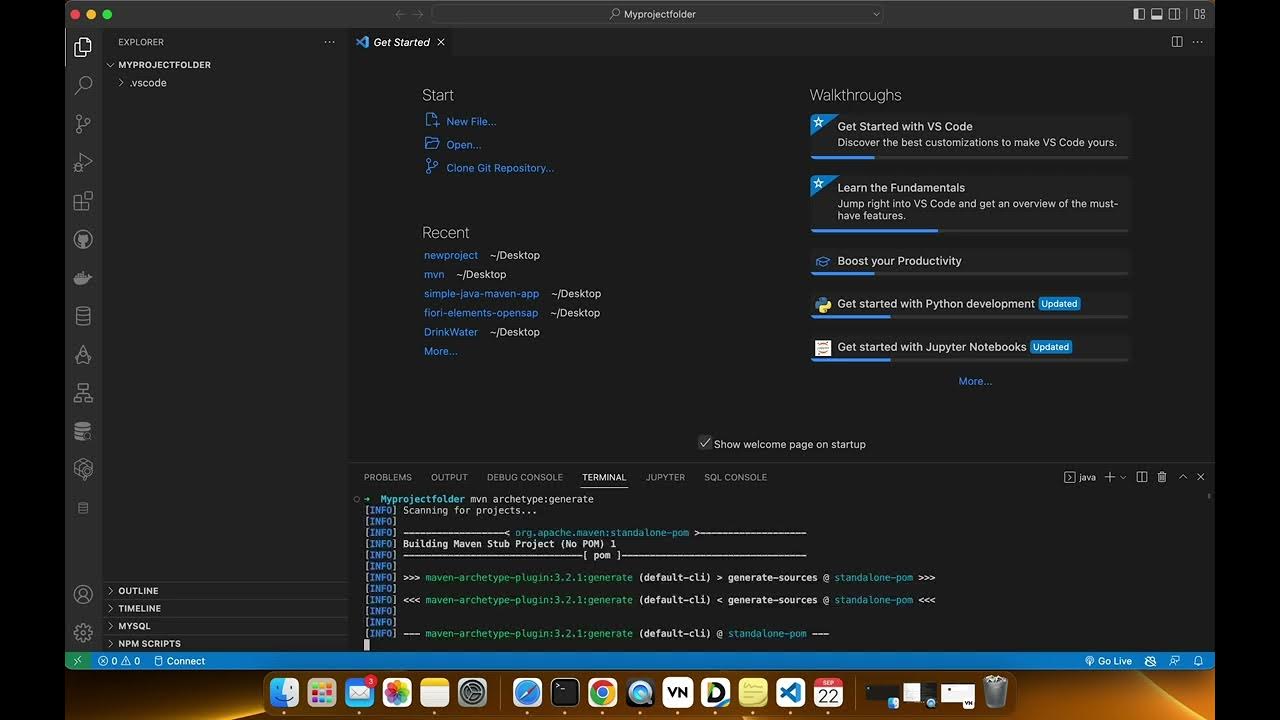The height and width of the screenshot is (720, 1280).
Task: Maximize panel with the up chevron
Action: 1183,477
